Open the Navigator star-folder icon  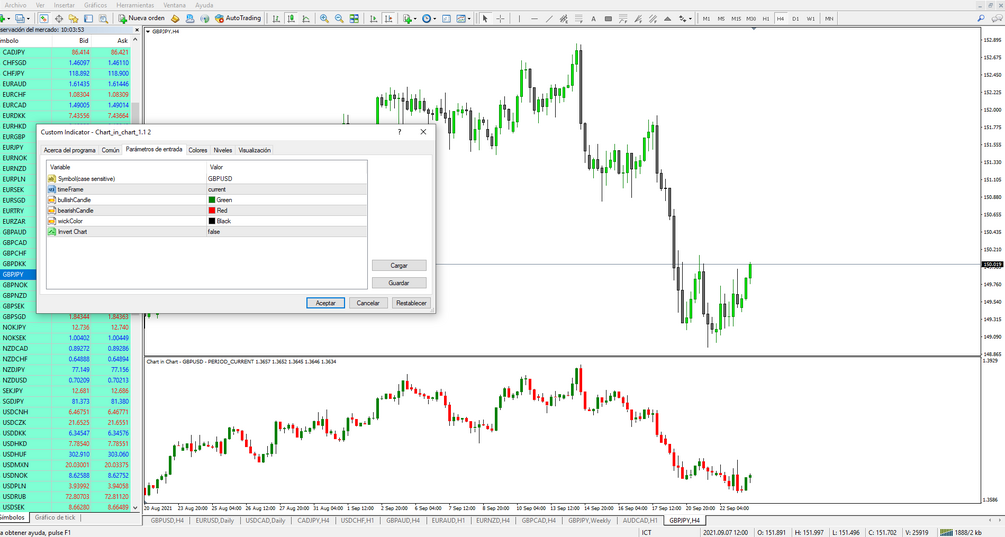click(73, 19)
